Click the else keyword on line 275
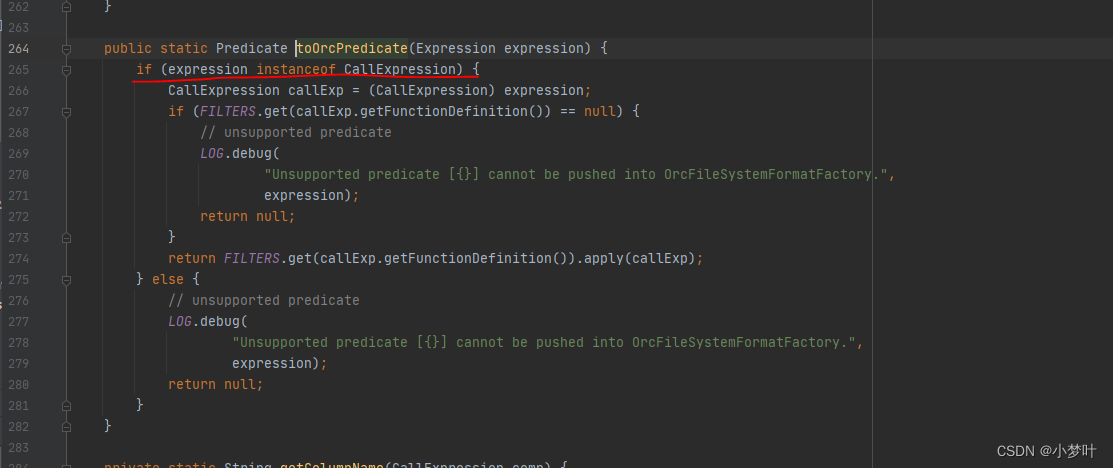 tap(168, 279)
